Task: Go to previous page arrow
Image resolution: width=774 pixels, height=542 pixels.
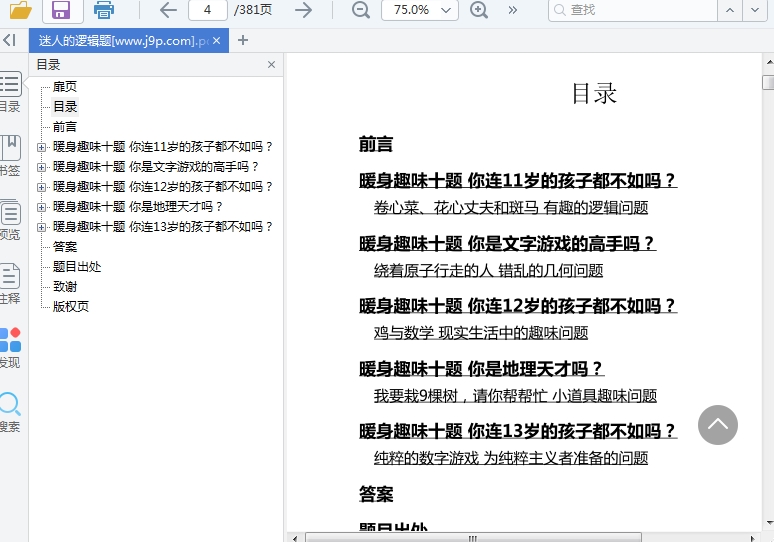Action: (x=168, y=10)
